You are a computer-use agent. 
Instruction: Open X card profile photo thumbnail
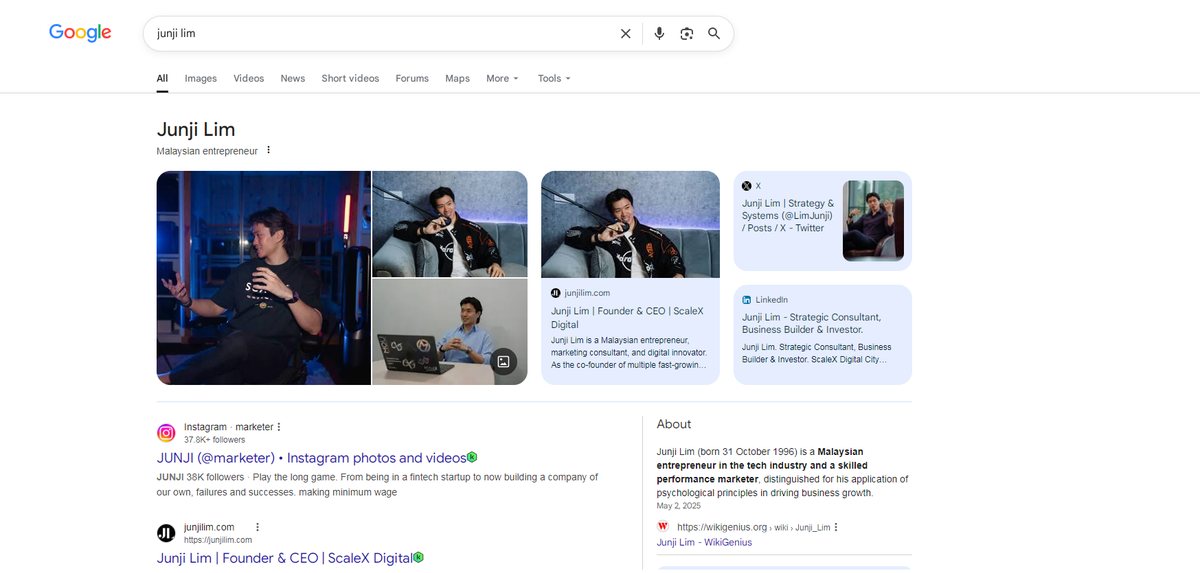[x=873, y=221]
